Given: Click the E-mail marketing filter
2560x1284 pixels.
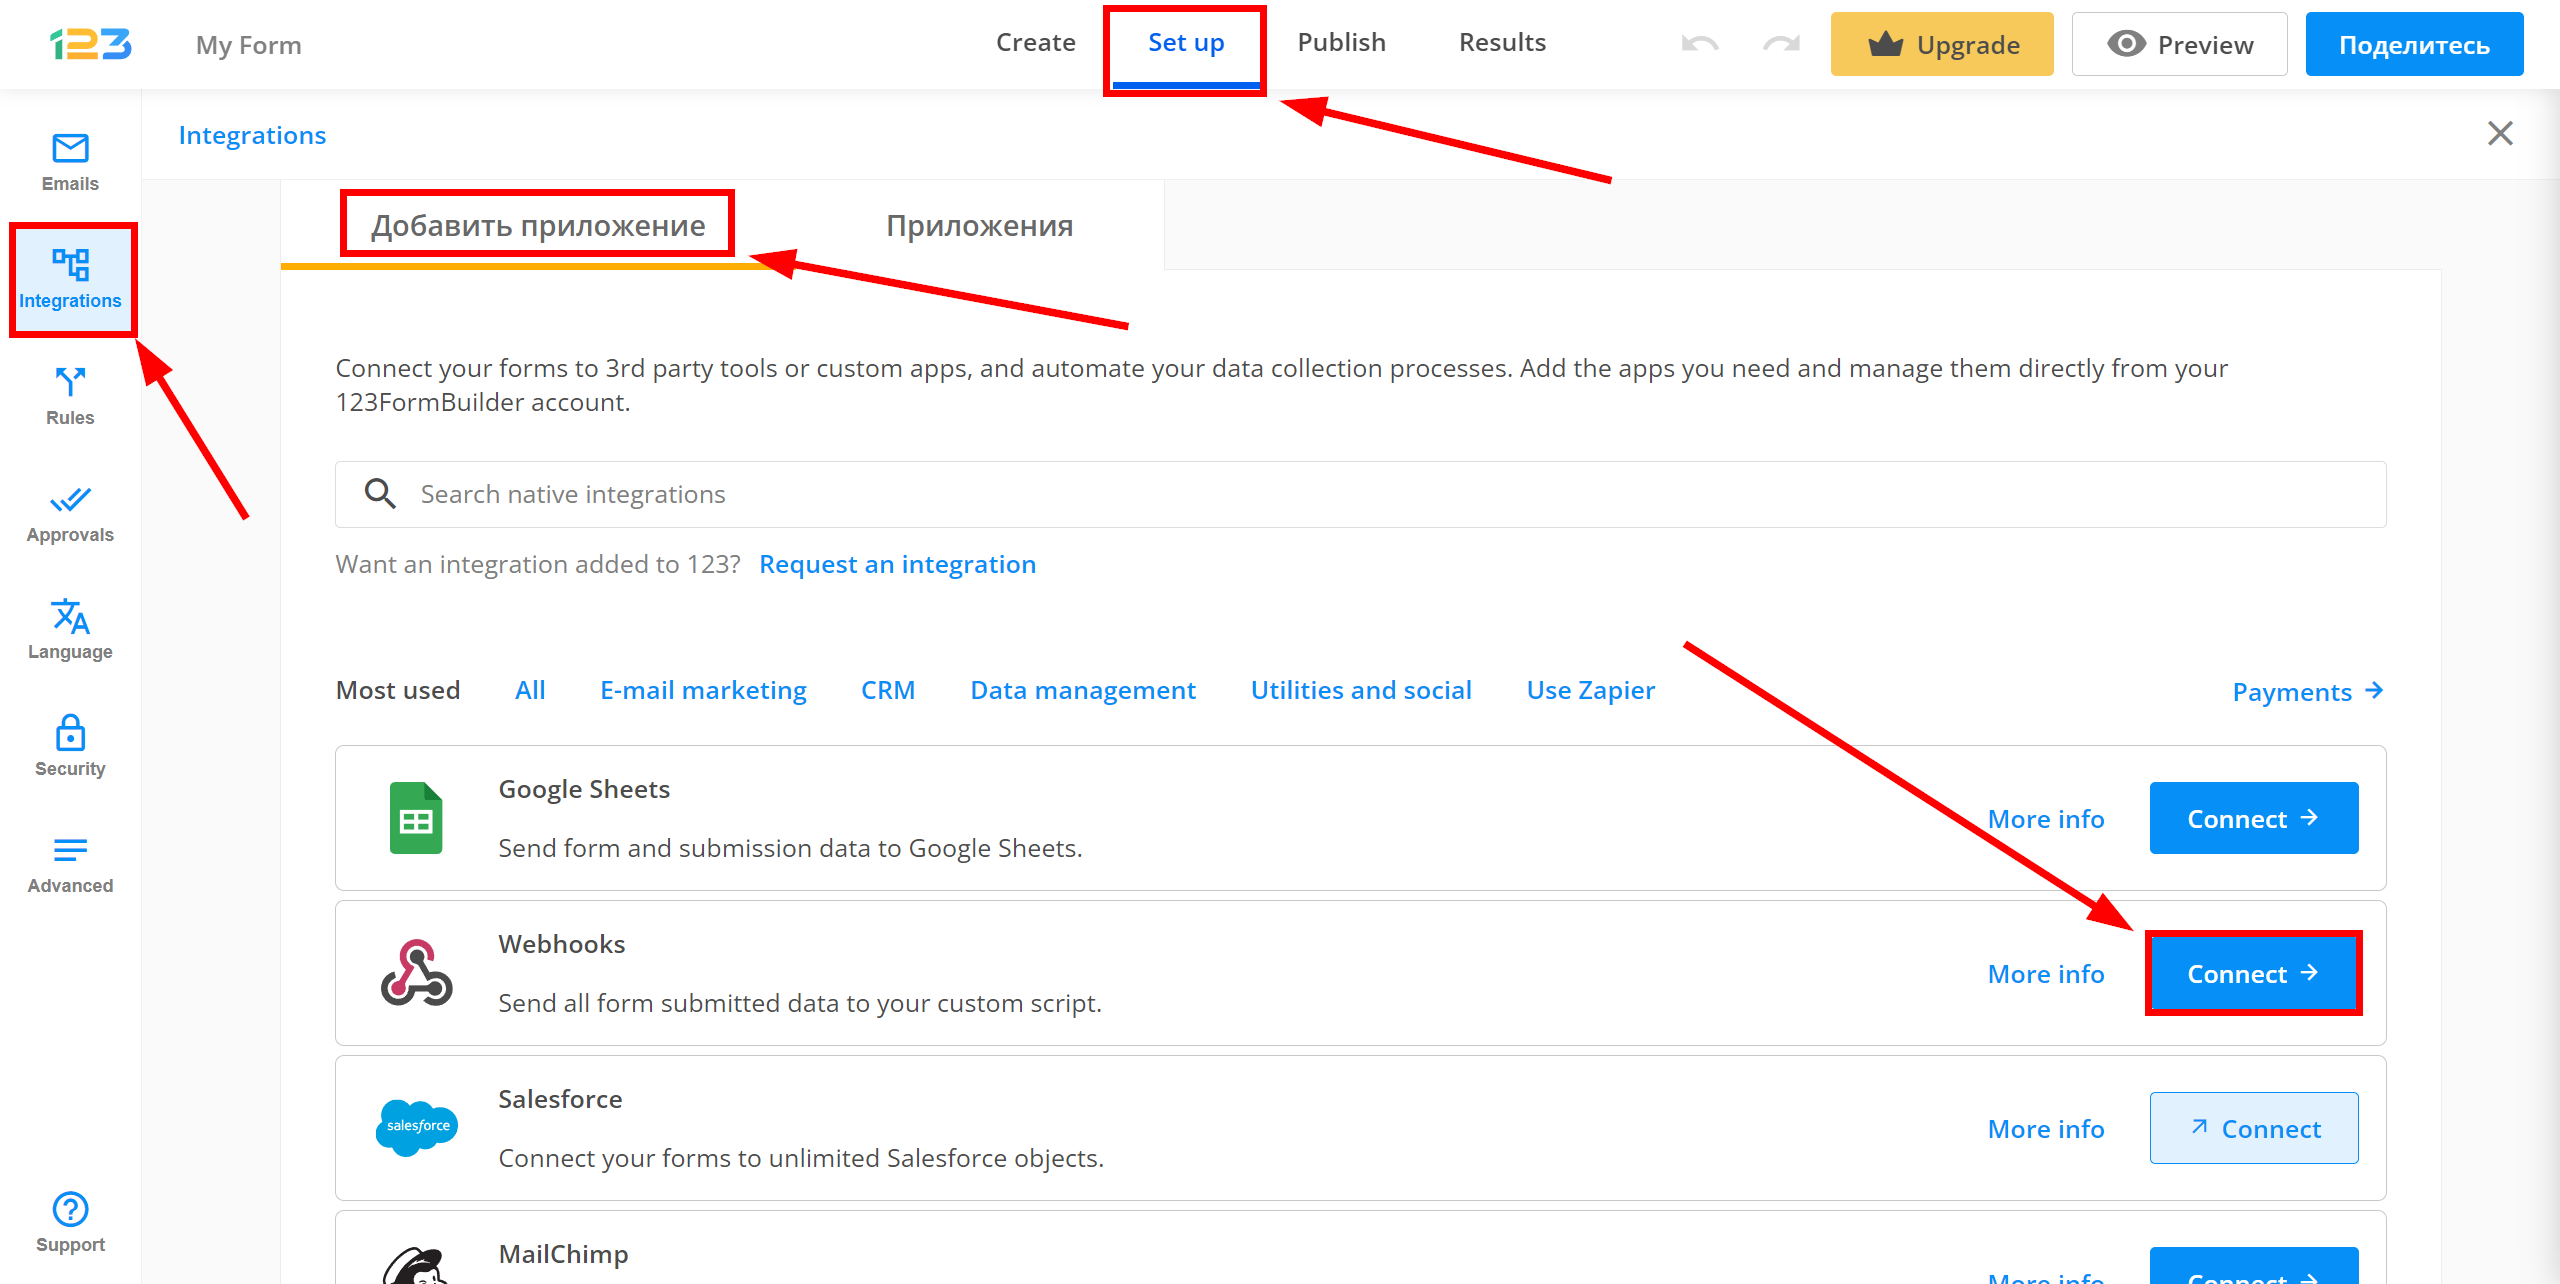Looking at the screenshot, I should click(702, 689).
